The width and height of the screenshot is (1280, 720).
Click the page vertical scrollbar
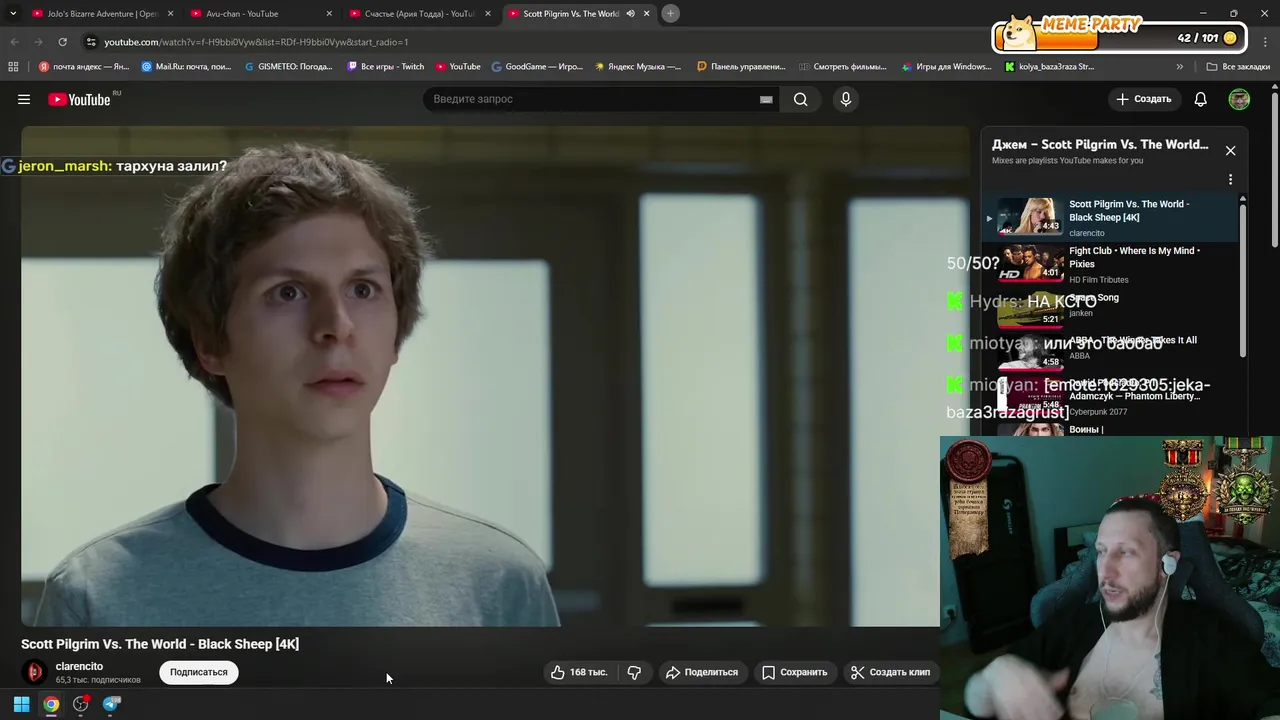(x=1274, y=170)
